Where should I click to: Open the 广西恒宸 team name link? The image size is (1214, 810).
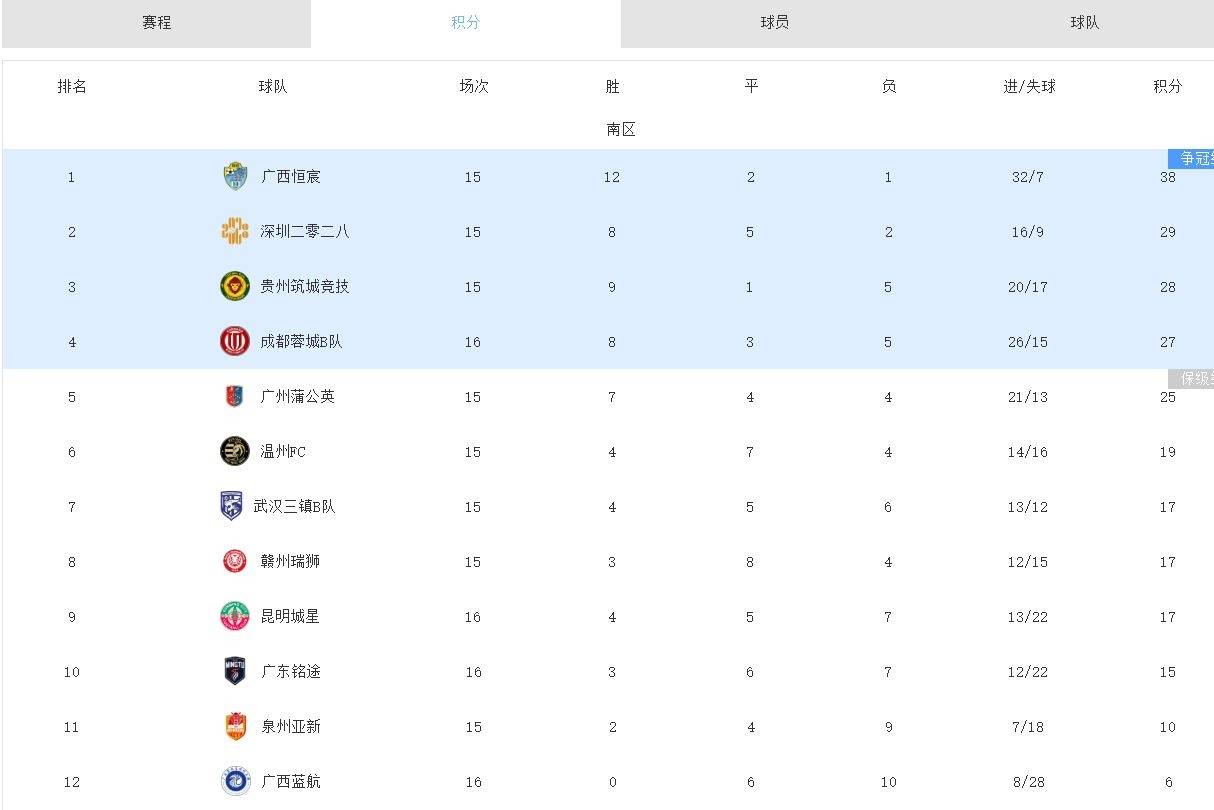pyautogui.click(x=291, y=177)
